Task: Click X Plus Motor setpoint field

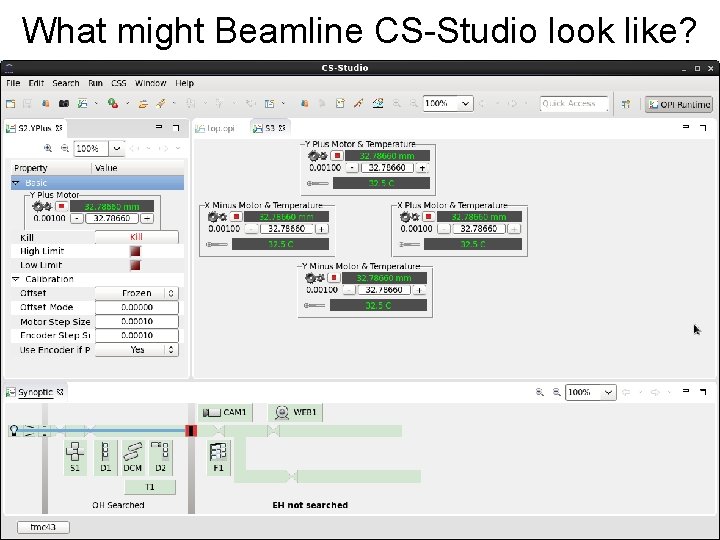Action: click(x=478, y=229)
